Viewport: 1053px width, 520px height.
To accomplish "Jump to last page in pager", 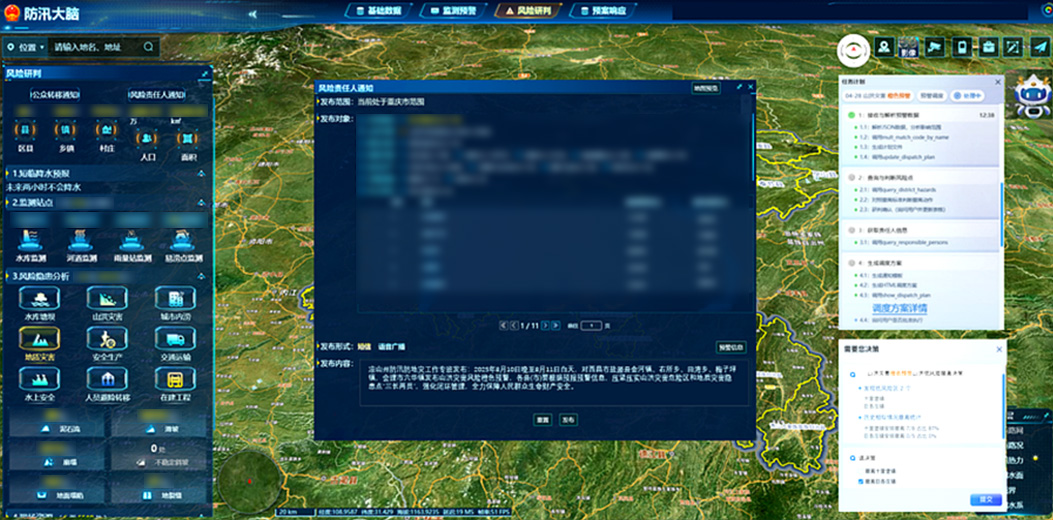I will click(555, 325).
